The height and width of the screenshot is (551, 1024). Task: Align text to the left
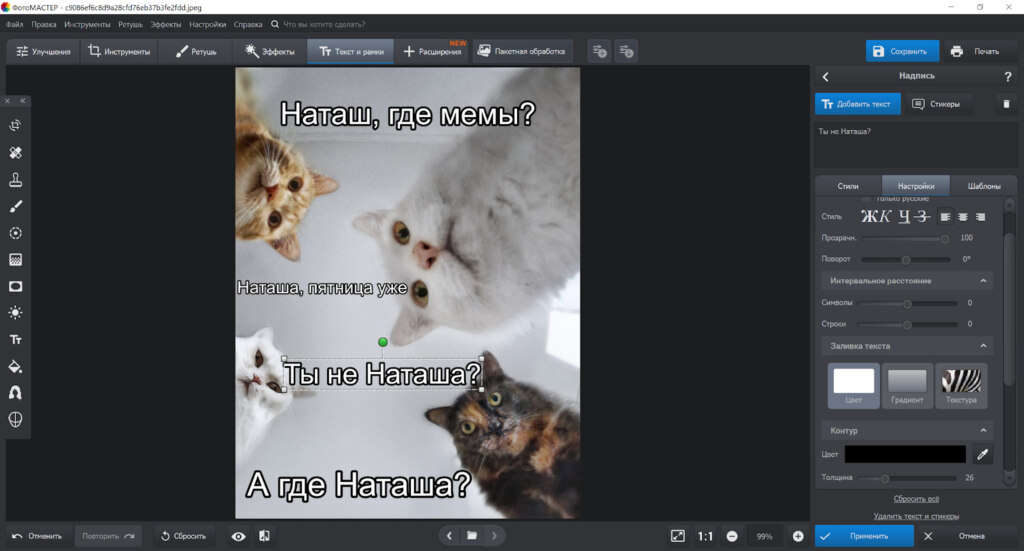tap(945, 217)
